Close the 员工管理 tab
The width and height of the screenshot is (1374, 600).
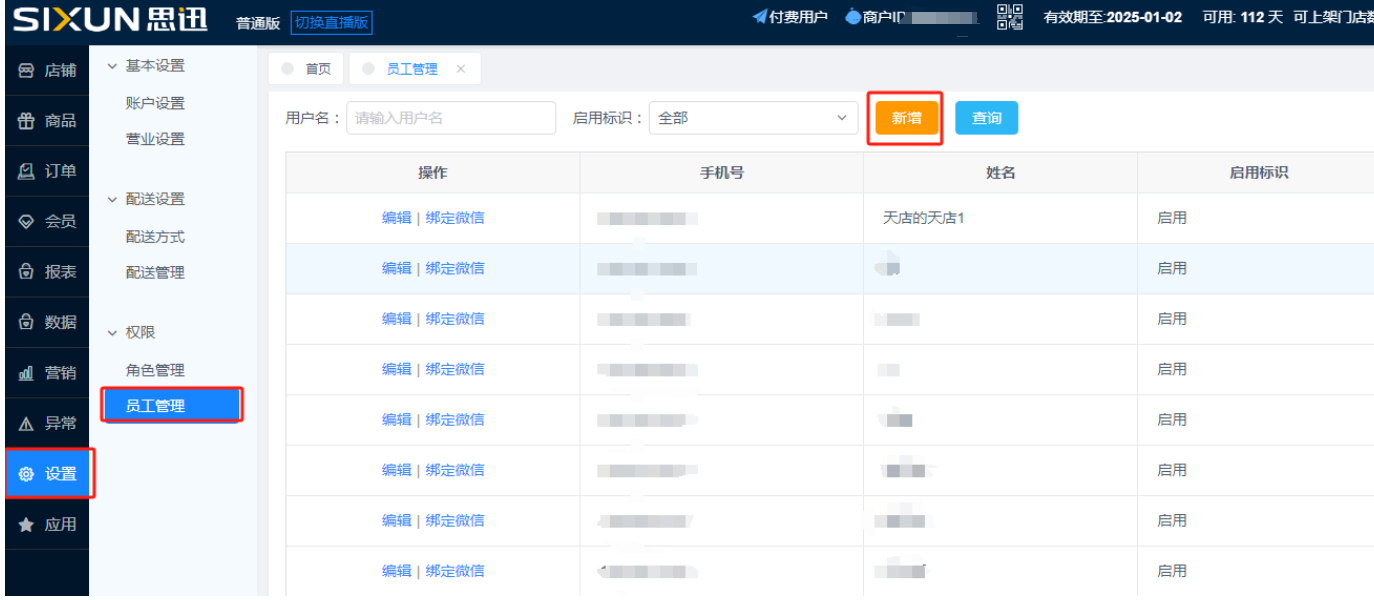pyautogui.click(x=460, y=69)
